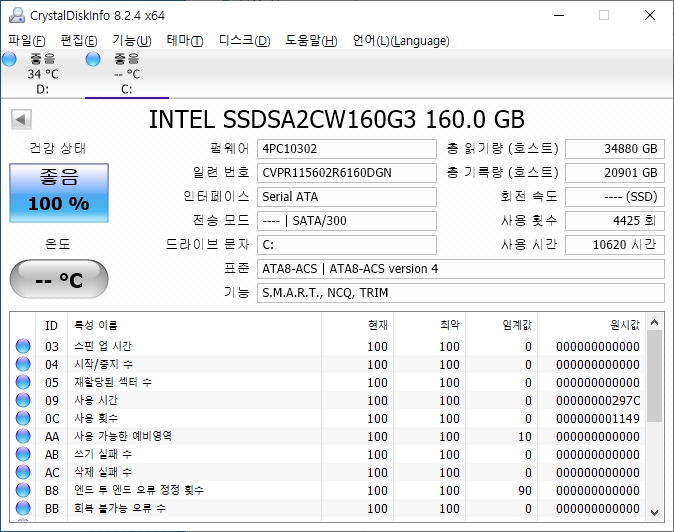This screenshot has width=674, height=532.
Task: Select the 사용 가능한 예비영역 attribute row
Action: click(x=328, y=437)
